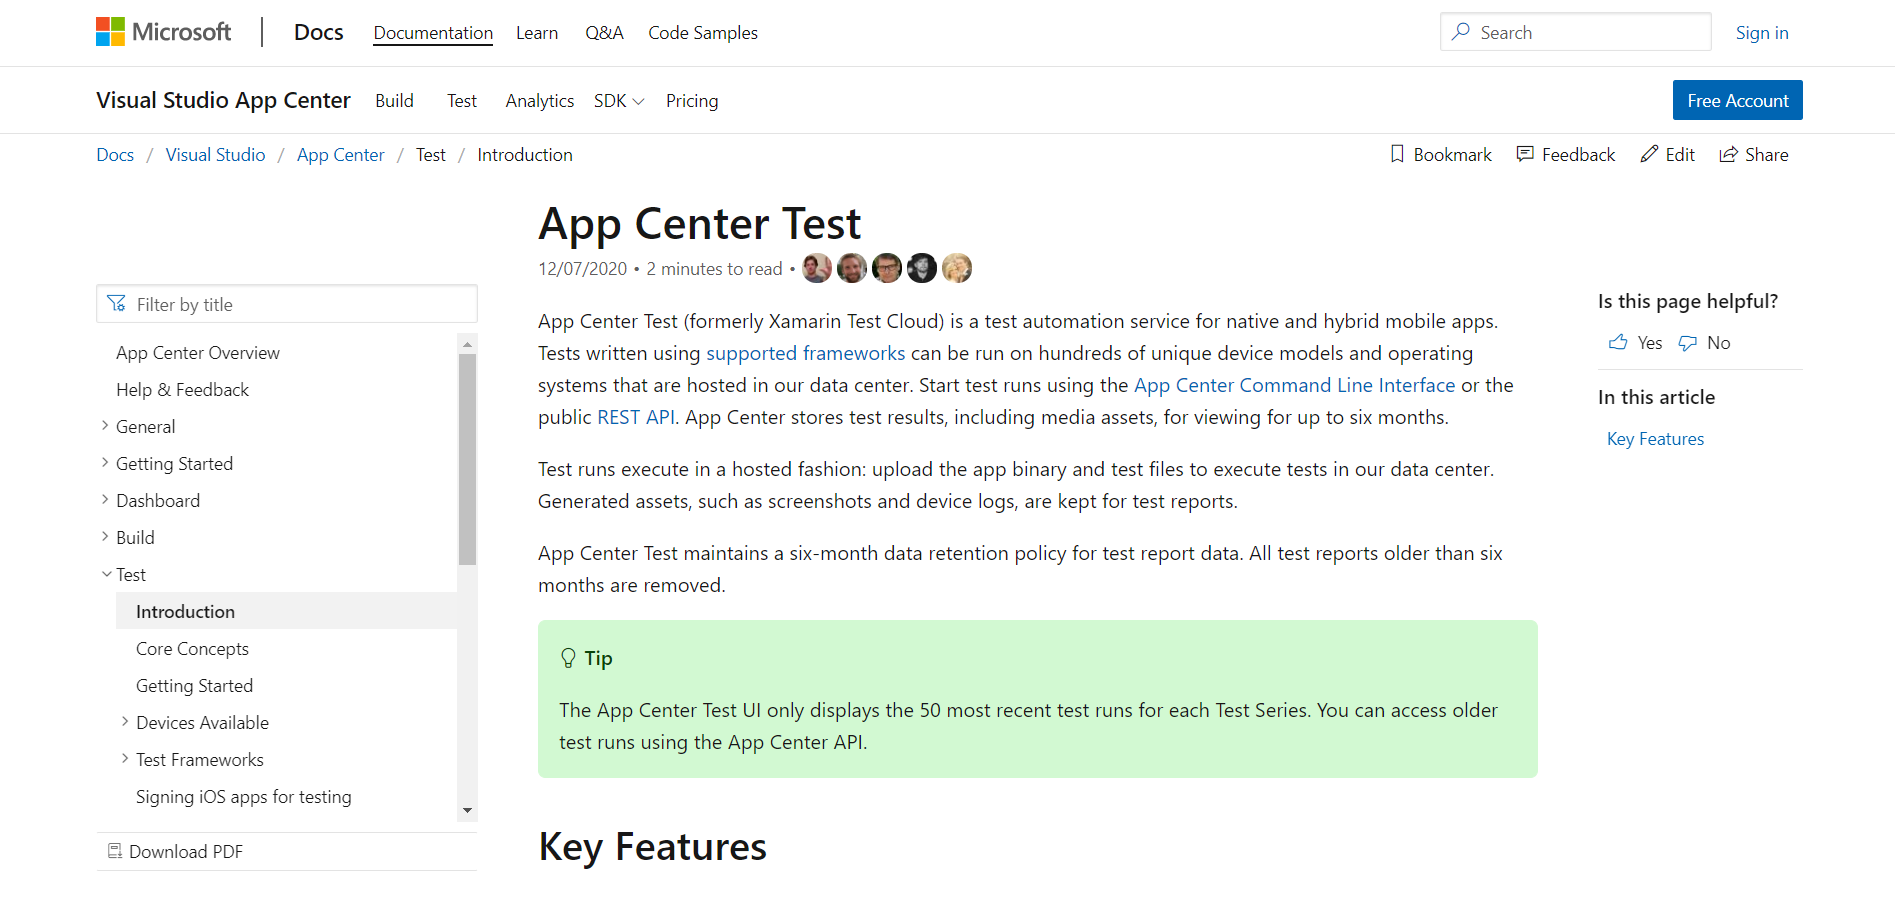Follow the REST API link
The height and width of the screenshot is (897, 1895).
[636, 417]
